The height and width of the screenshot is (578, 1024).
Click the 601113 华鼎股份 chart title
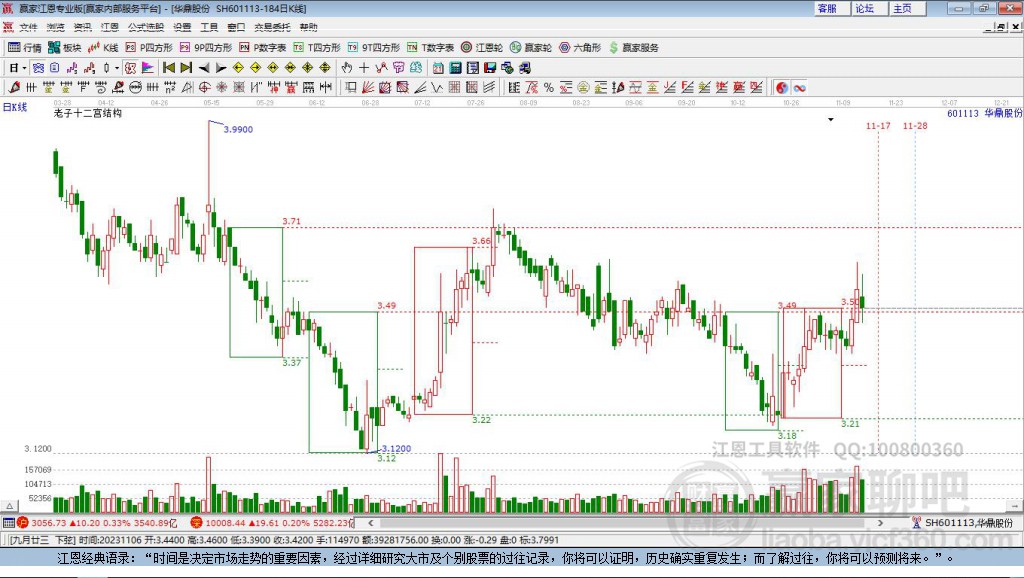(x=984, y=113)
